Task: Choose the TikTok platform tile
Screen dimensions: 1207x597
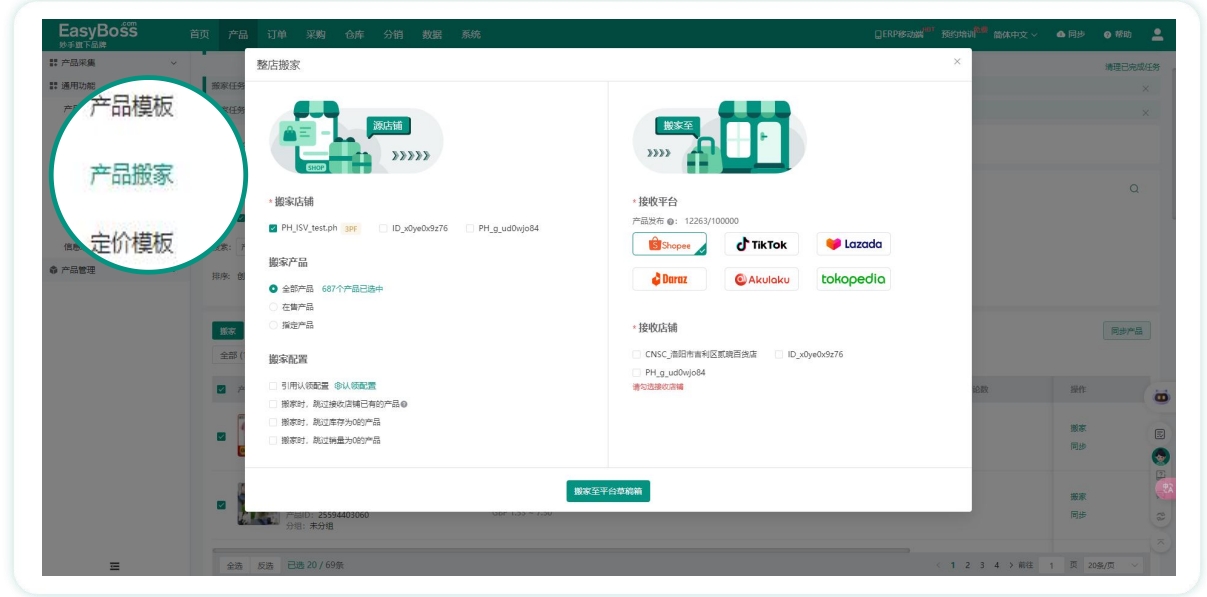Action: (761, 245)
